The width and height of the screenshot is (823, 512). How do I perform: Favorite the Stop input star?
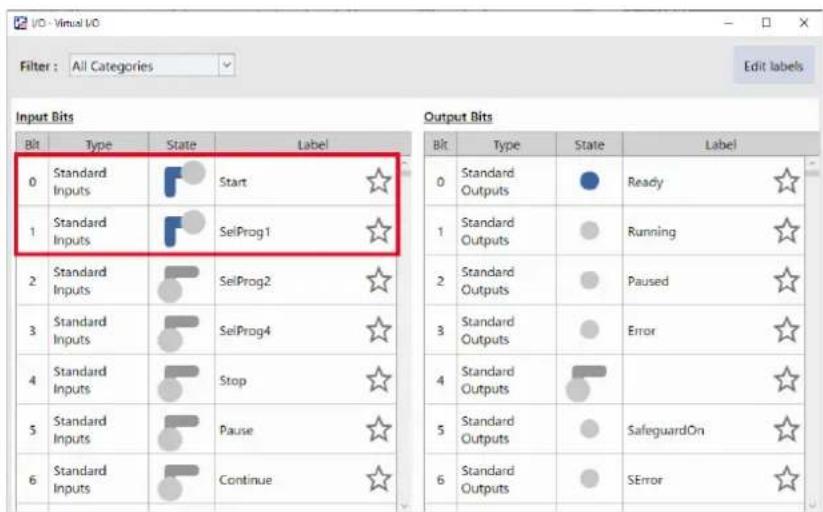378,380
